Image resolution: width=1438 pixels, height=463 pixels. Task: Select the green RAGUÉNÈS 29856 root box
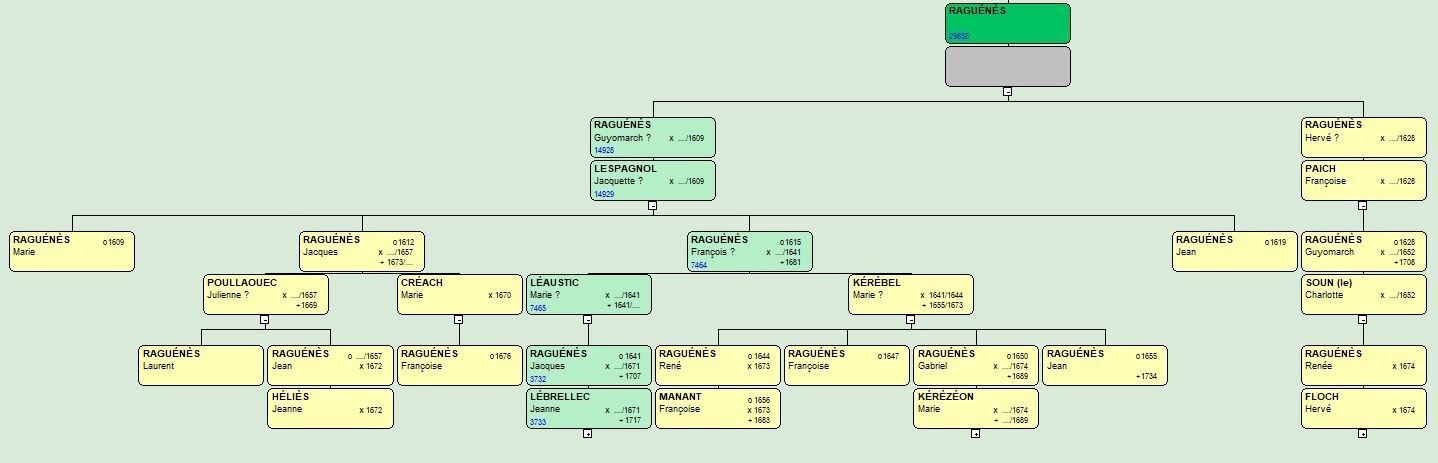coord(1007,23)
